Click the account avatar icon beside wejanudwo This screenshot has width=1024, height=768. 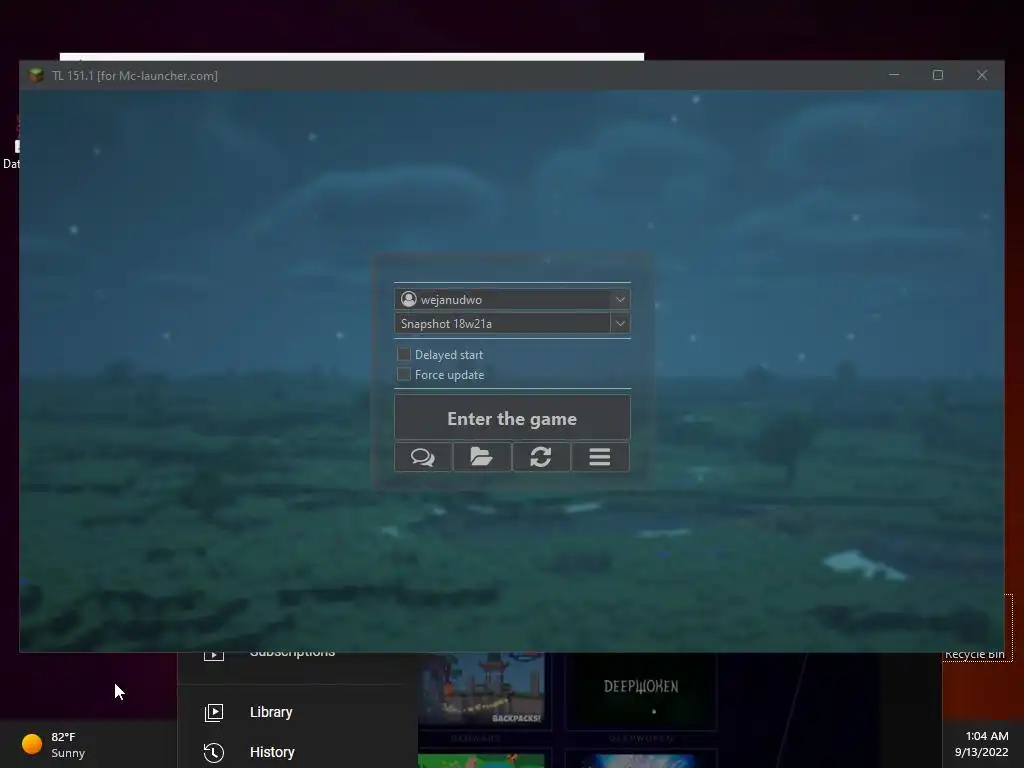tap(409, 299)
